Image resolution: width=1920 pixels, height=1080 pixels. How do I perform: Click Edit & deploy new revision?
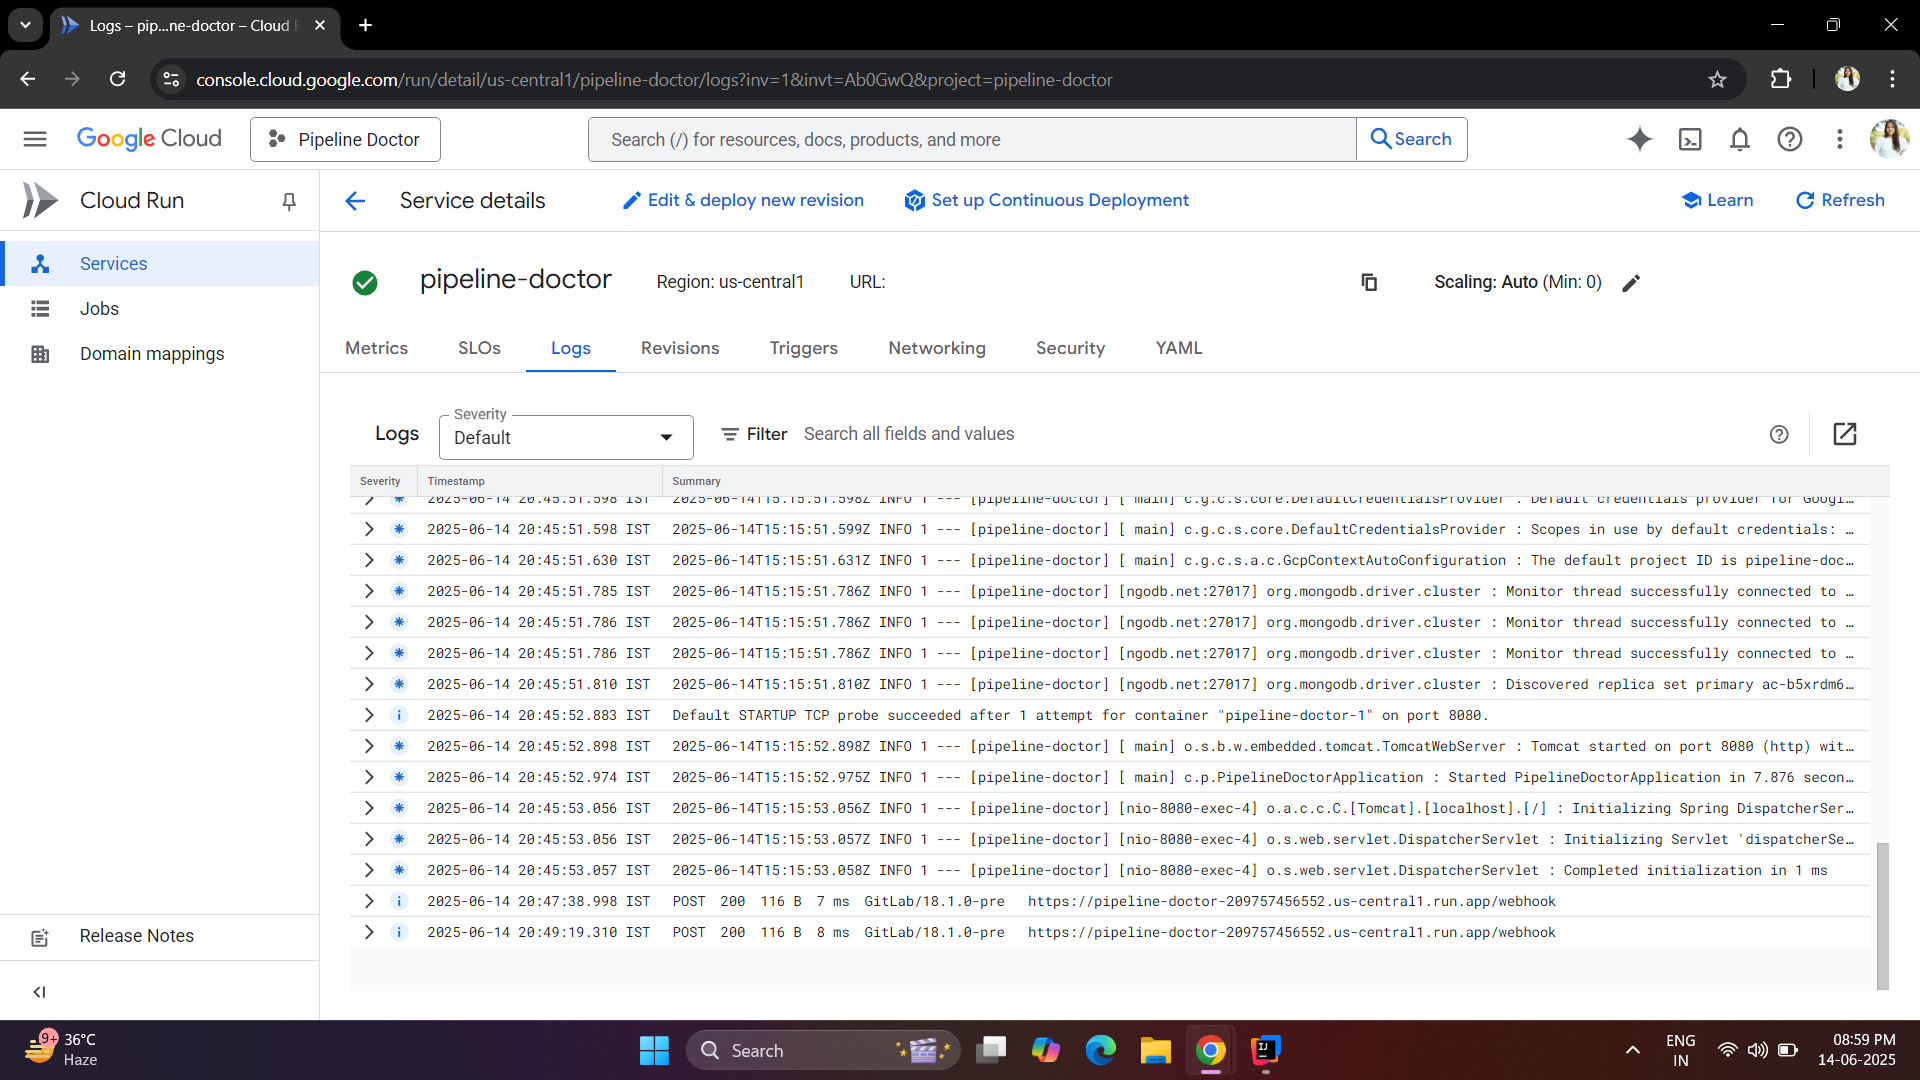pyautogui.click(x=743, y=200)
